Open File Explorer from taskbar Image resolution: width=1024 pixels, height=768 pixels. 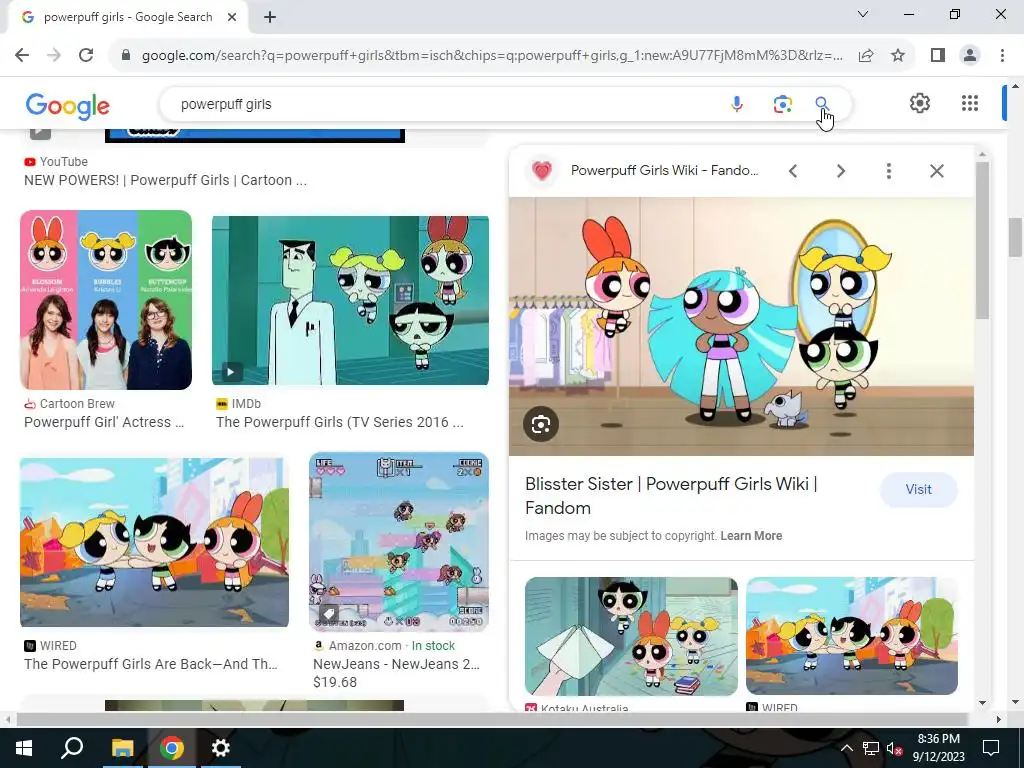(x=122, y=748)
